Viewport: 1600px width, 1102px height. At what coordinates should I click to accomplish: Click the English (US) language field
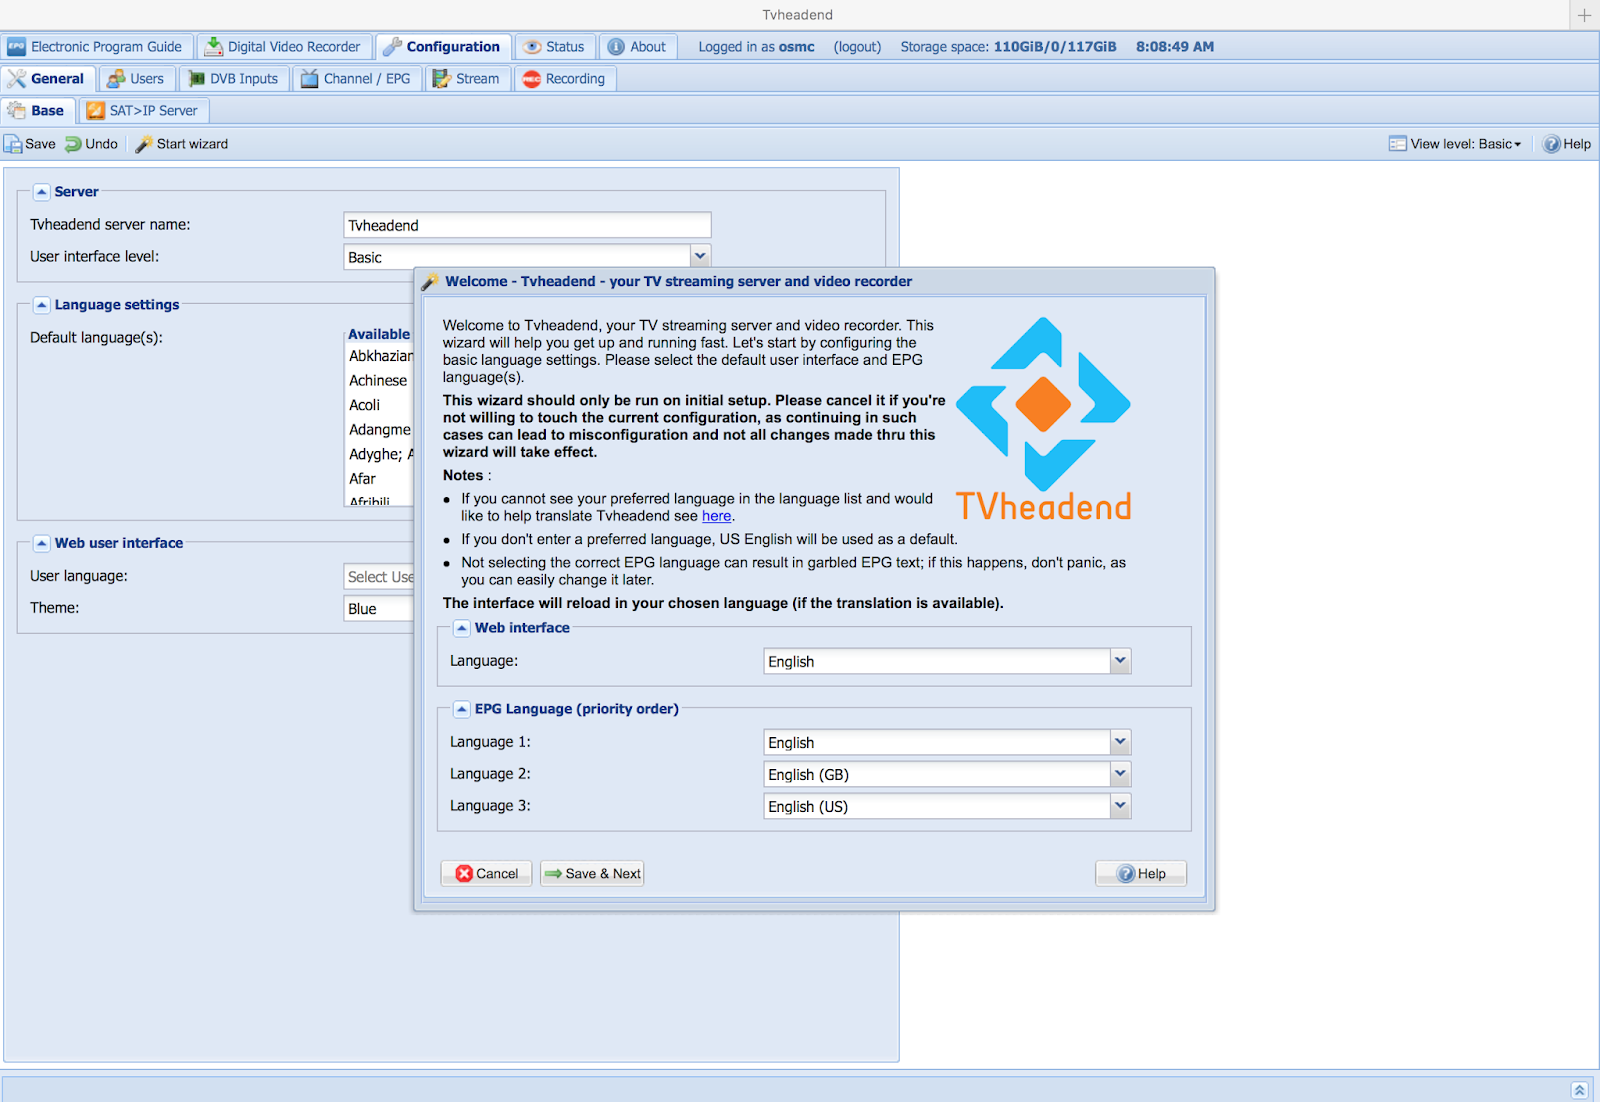[937, 807]
